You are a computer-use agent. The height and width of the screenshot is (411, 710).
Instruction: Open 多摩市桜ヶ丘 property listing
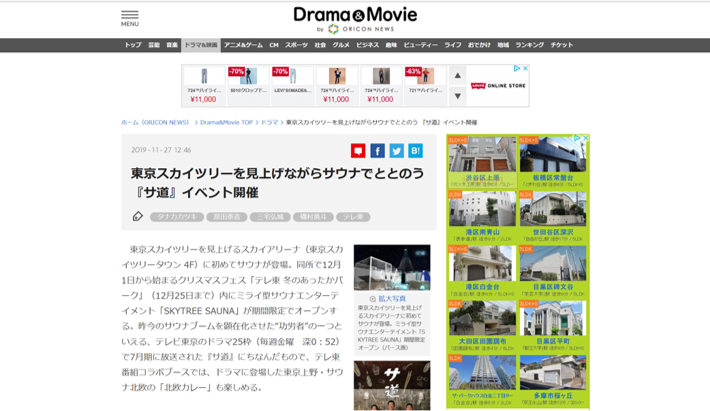[x=553, y=381]
